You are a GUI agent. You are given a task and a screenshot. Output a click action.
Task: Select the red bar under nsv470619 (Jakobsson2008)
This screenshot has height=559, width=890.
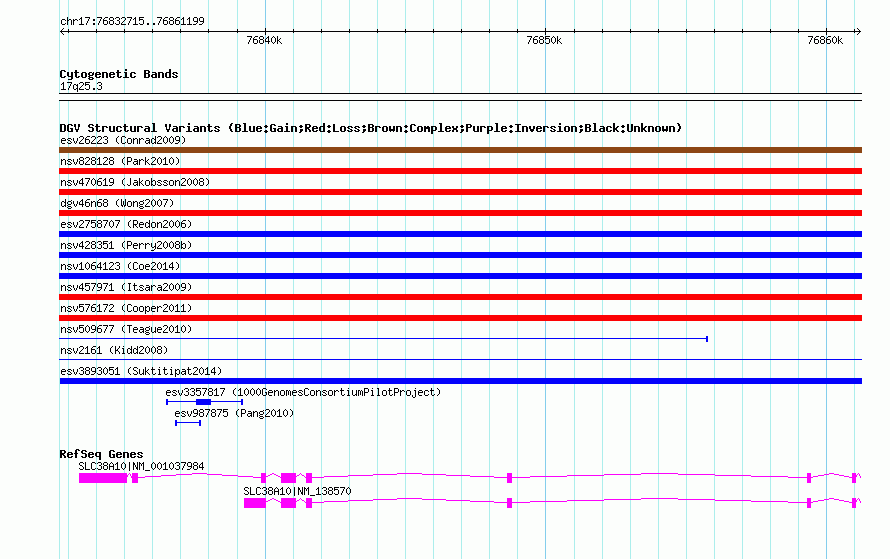[x=460, y=192]
